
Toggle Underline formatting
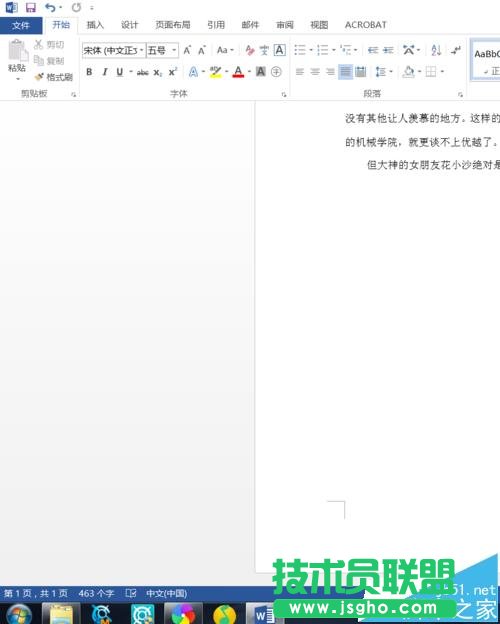click(119, 72)
